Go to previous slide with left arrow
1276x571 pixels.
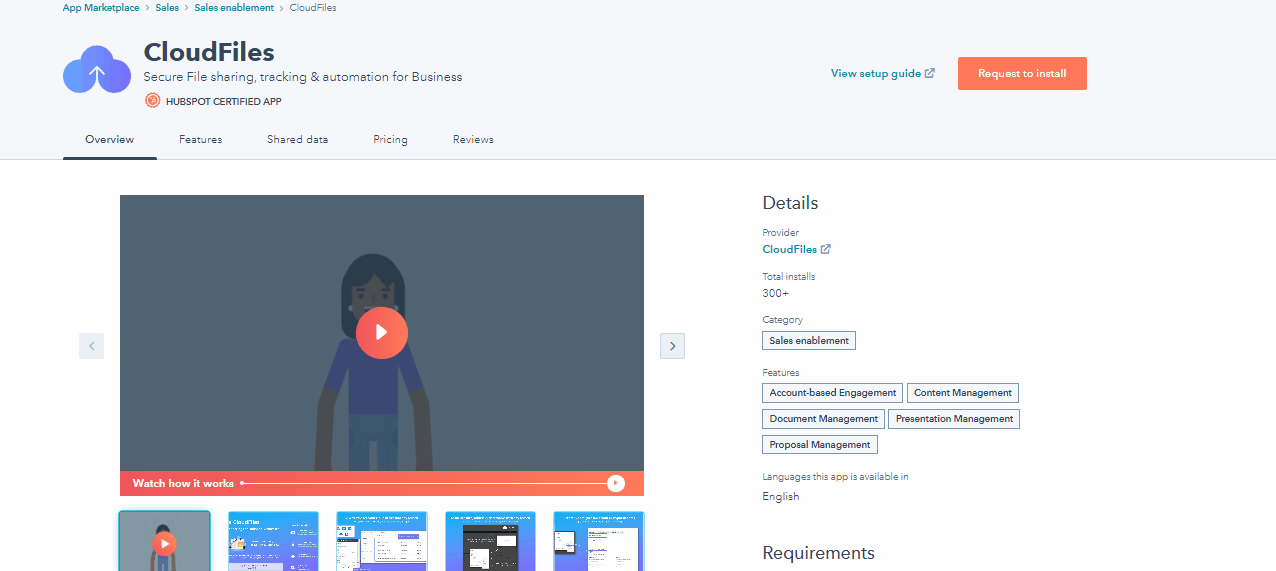(x=92, y=346)
